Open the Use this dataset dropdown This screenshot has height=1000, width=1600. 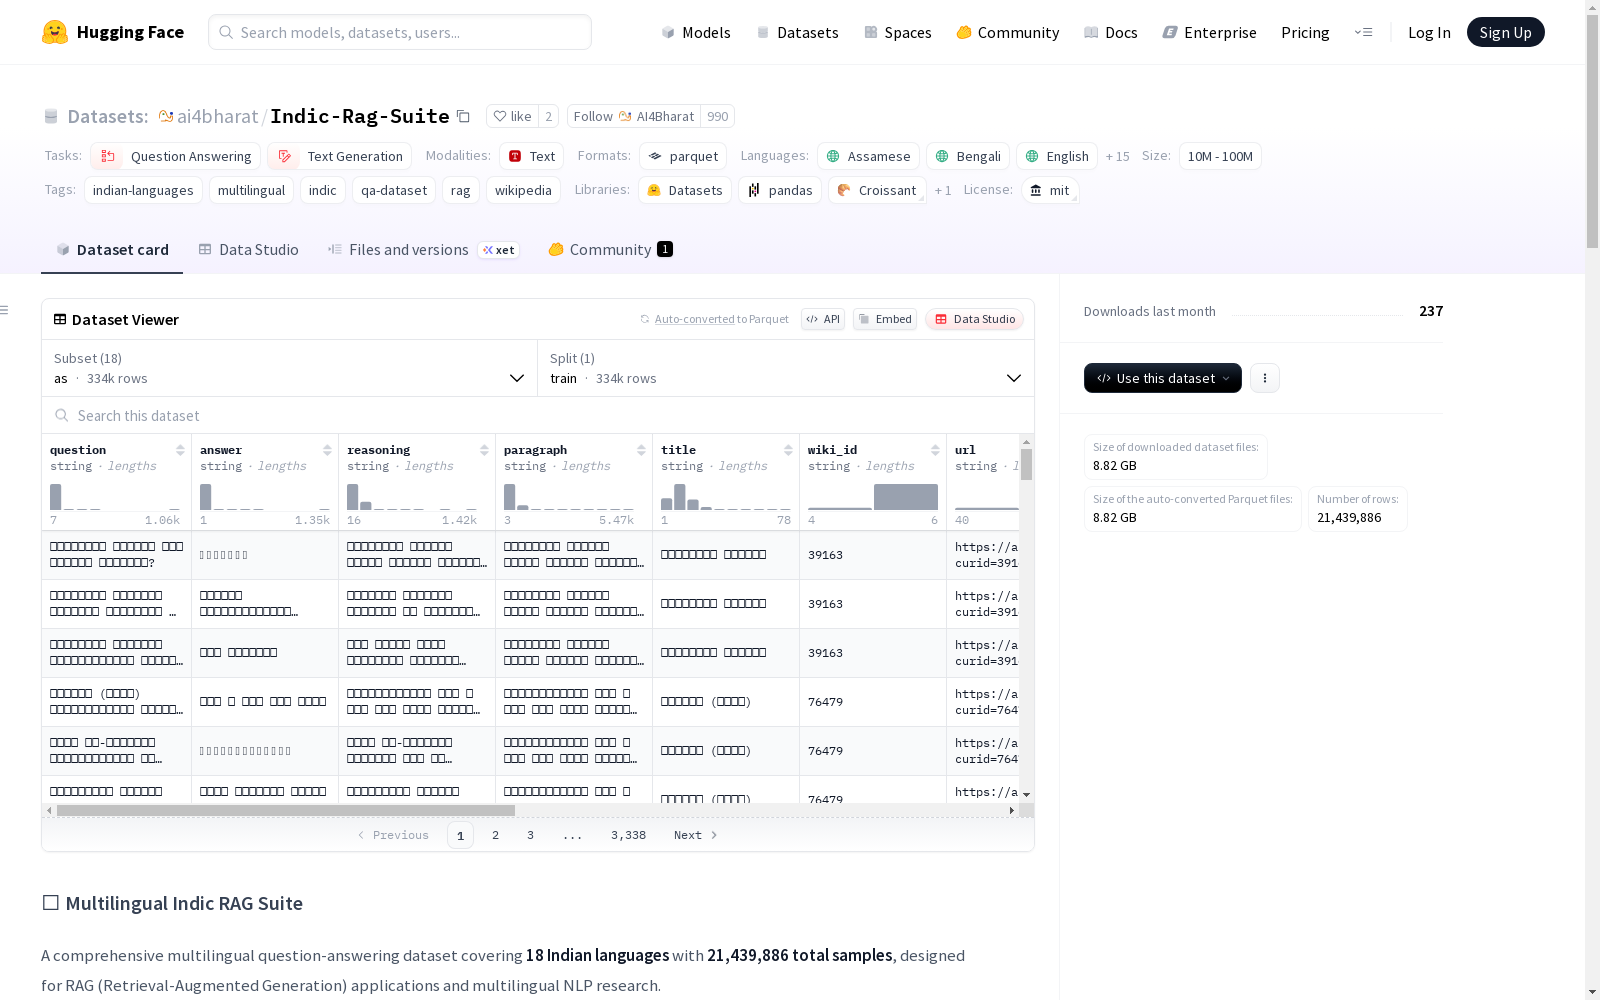point(1163,378)
